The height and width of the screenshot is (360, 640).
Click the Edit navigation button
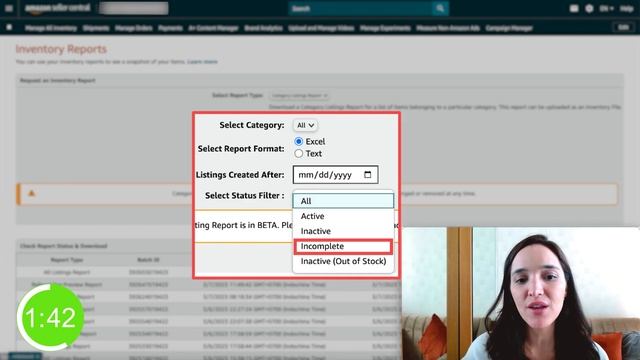coord(623,27)
